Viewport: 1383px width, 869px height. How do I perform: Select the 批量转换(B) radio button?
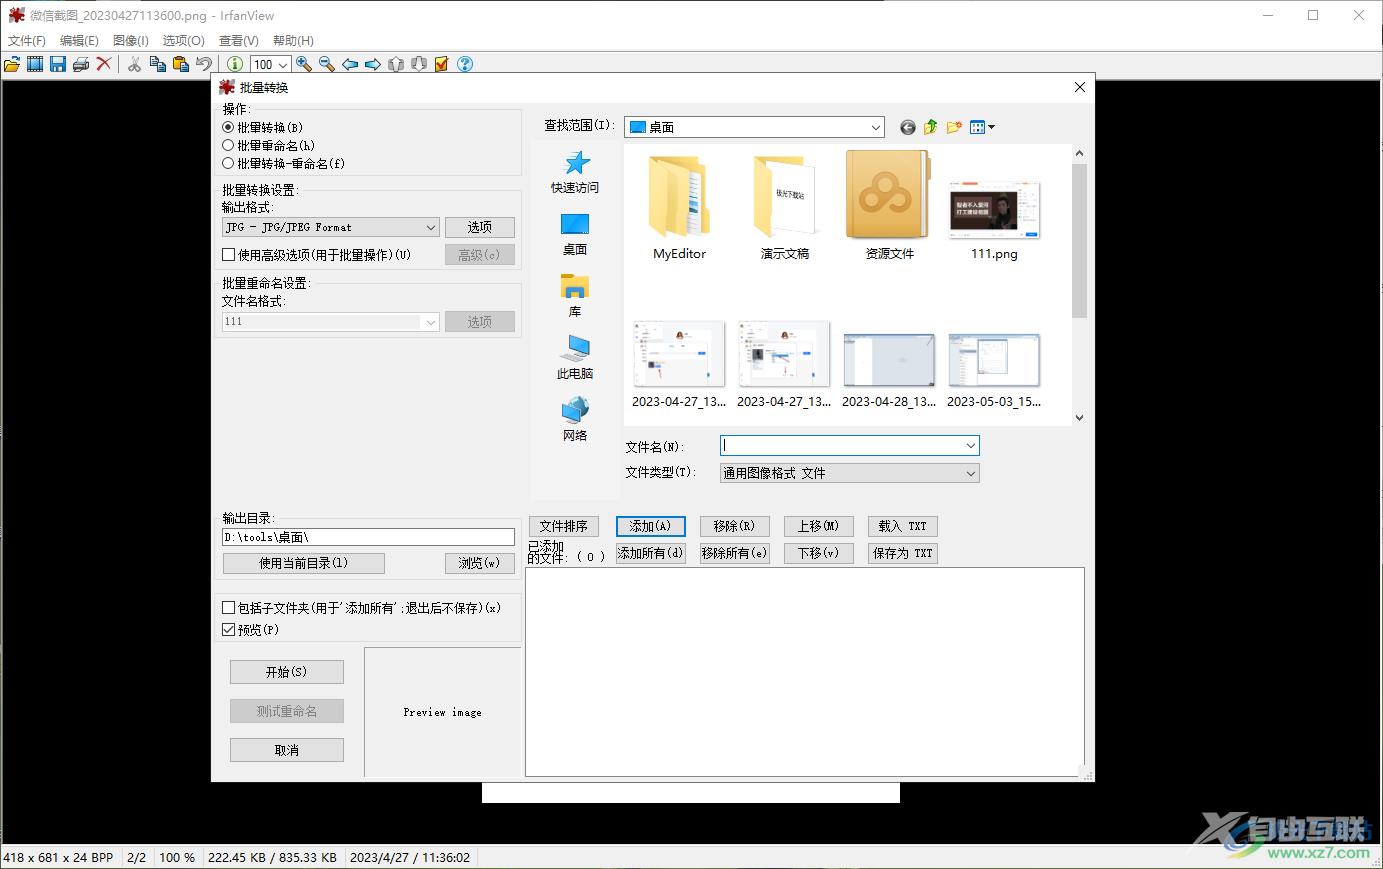[x=228, y=128]
